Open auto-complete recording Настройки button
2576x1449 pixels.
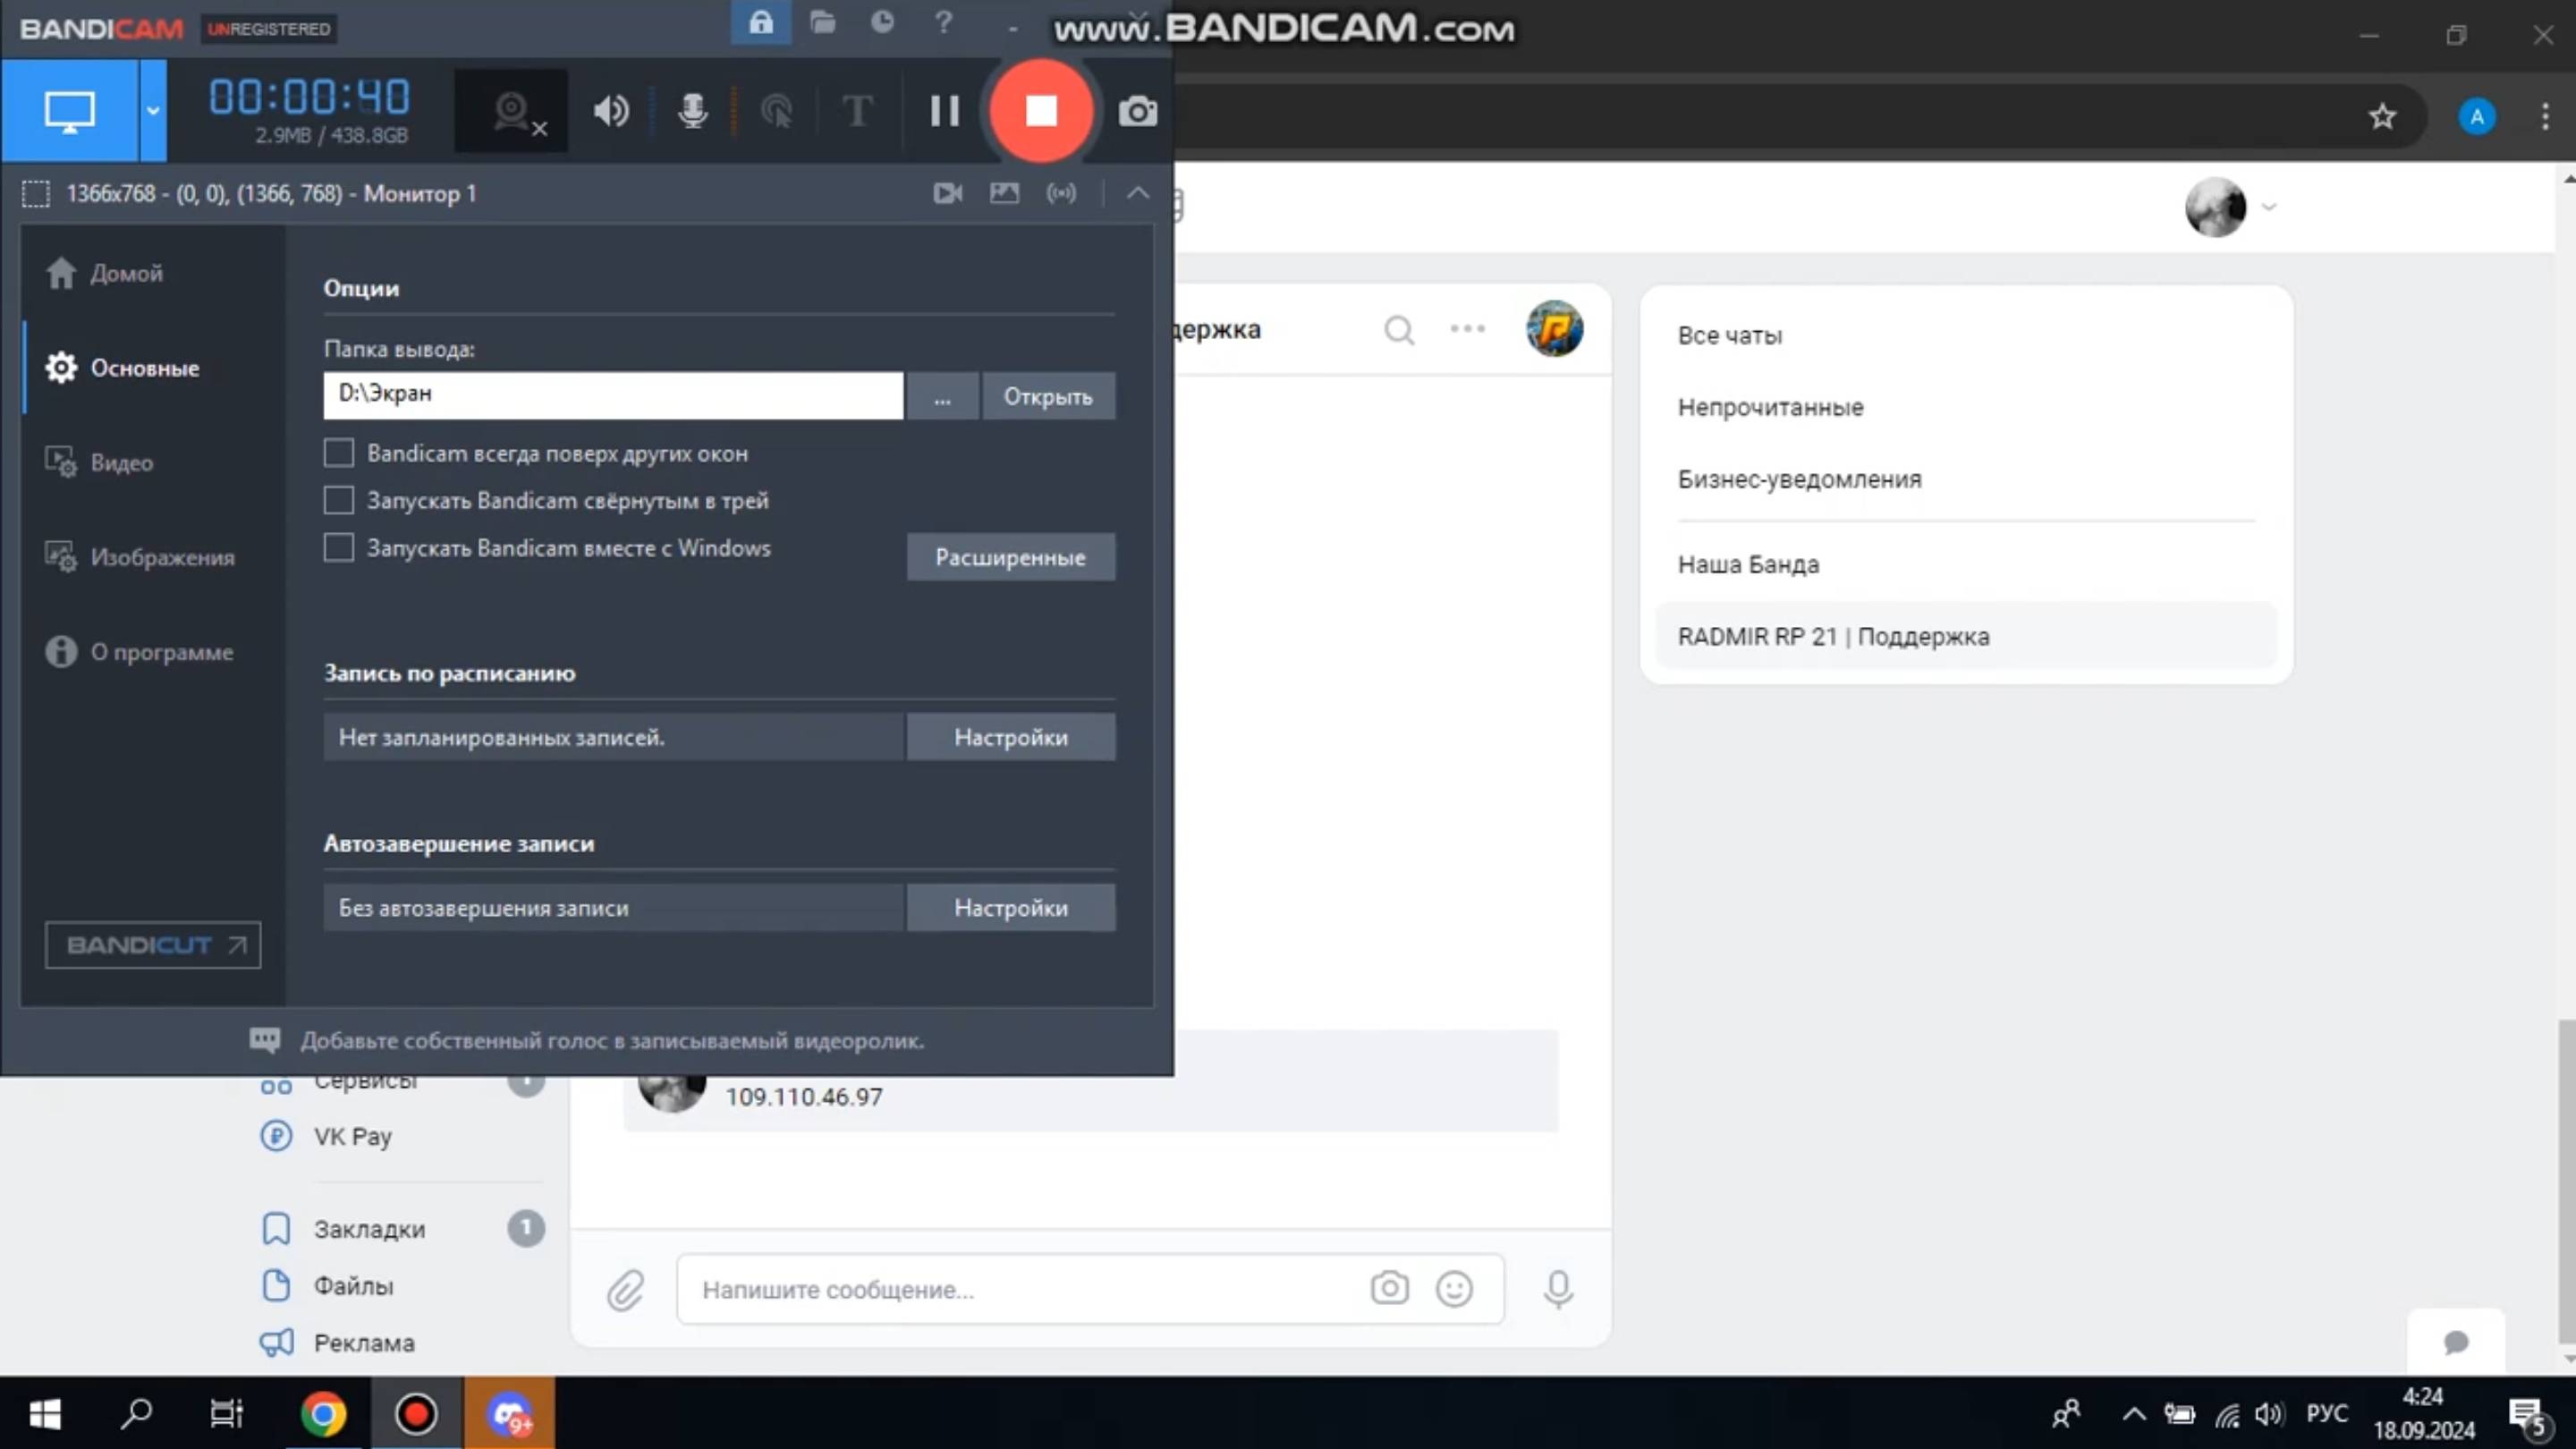click(1010, 908)
